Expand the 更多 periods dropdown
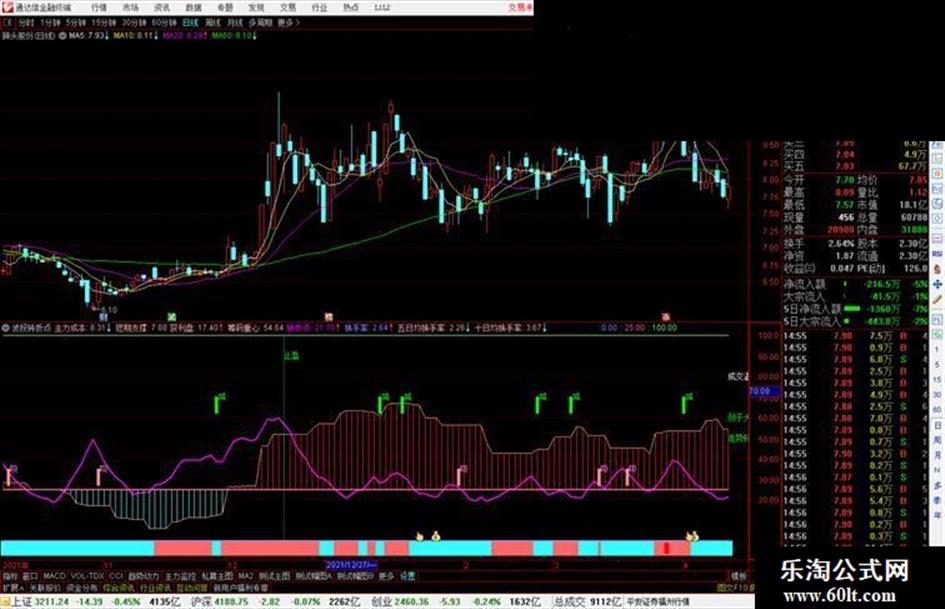This screenshot has width=945, height=609. tap(288, 23)
